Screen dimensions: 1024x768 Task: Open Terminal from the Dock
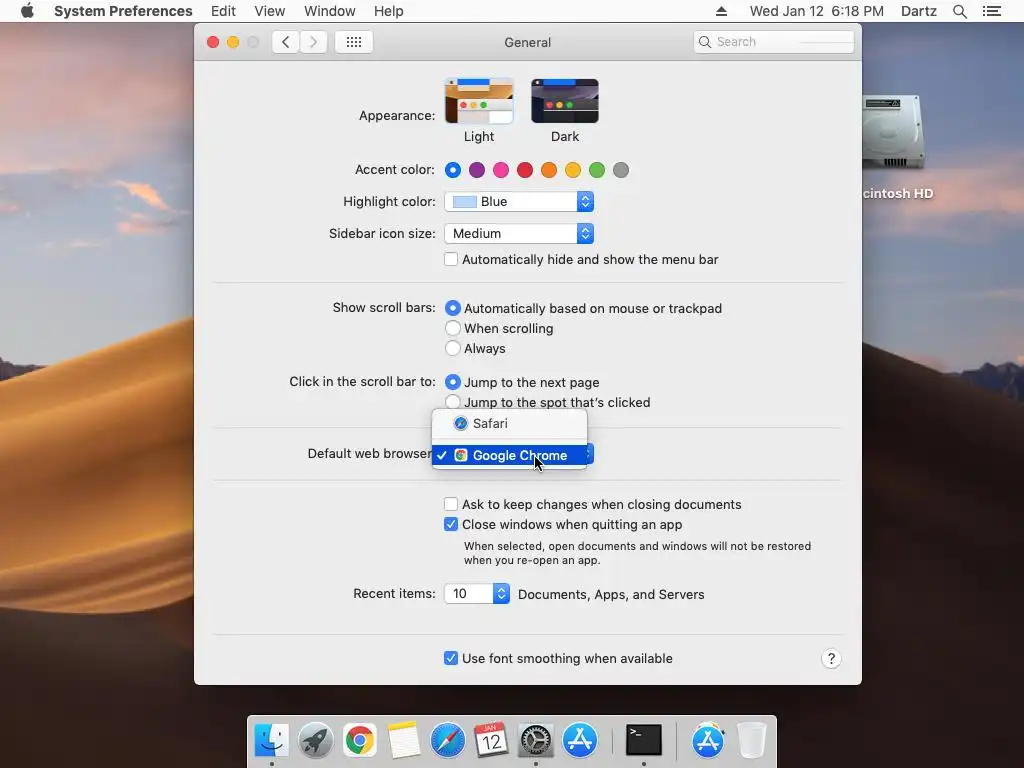(x=643, y=740)
